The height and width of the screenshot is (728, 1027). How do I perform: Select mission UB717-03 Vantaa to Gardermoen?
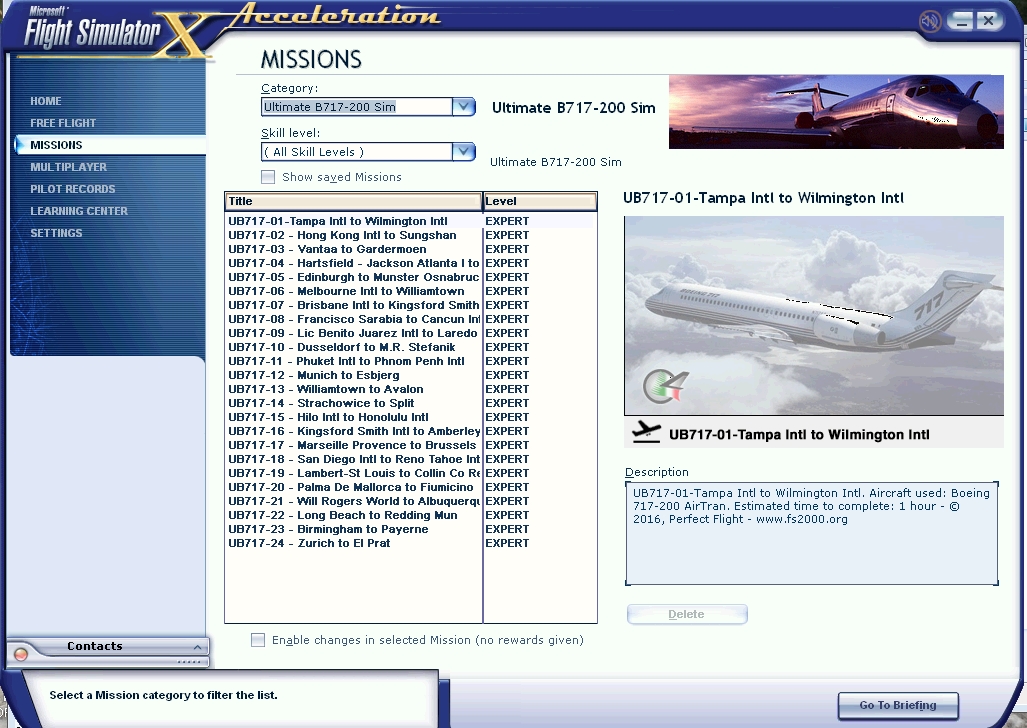410,249
